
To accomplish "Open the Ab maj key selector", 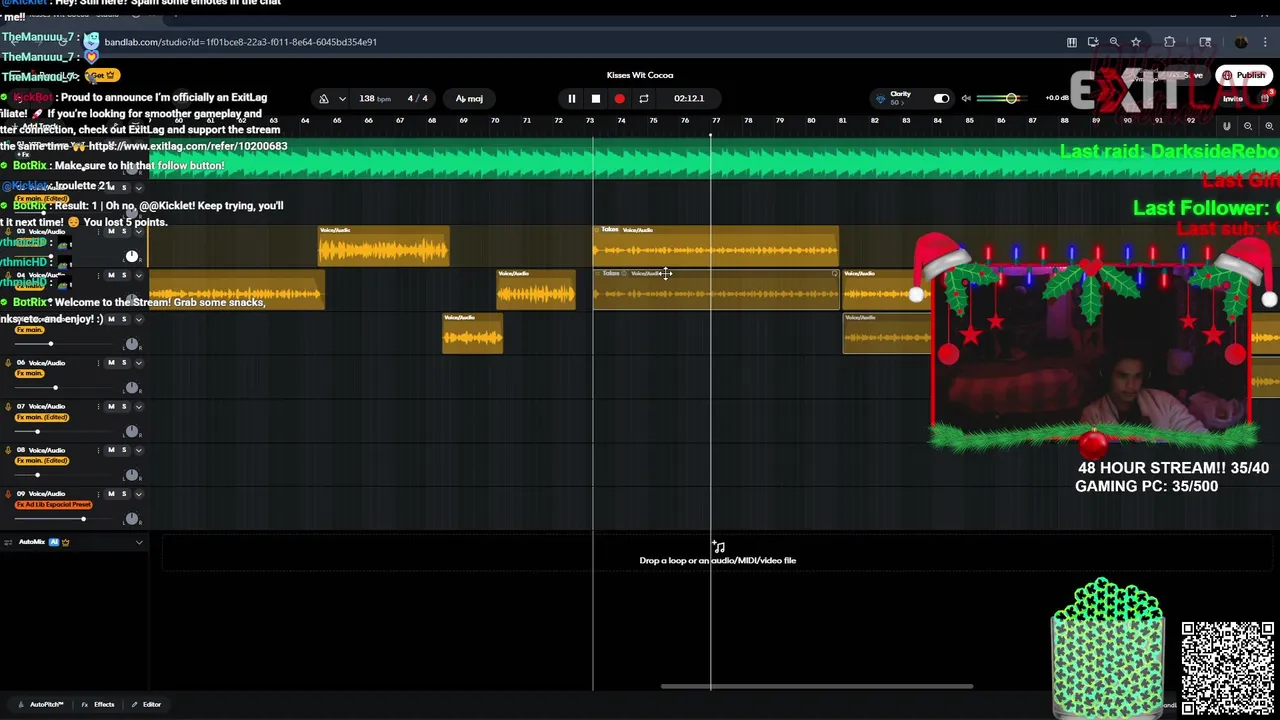I will pos(469,98).
